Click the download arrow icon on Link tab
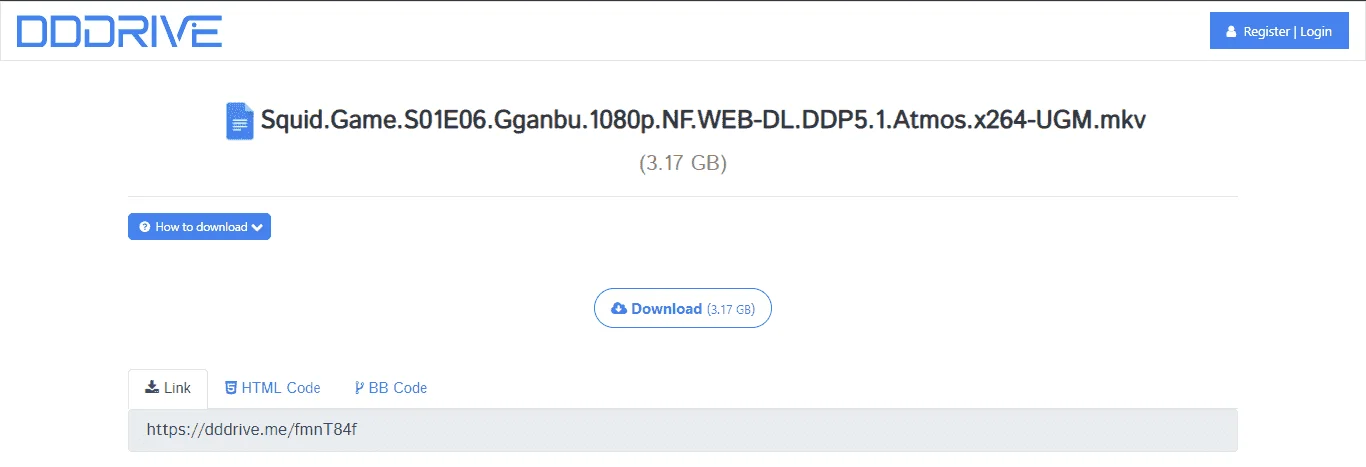The width and height of the screenshot is (1366, 467). click(152, 387)
